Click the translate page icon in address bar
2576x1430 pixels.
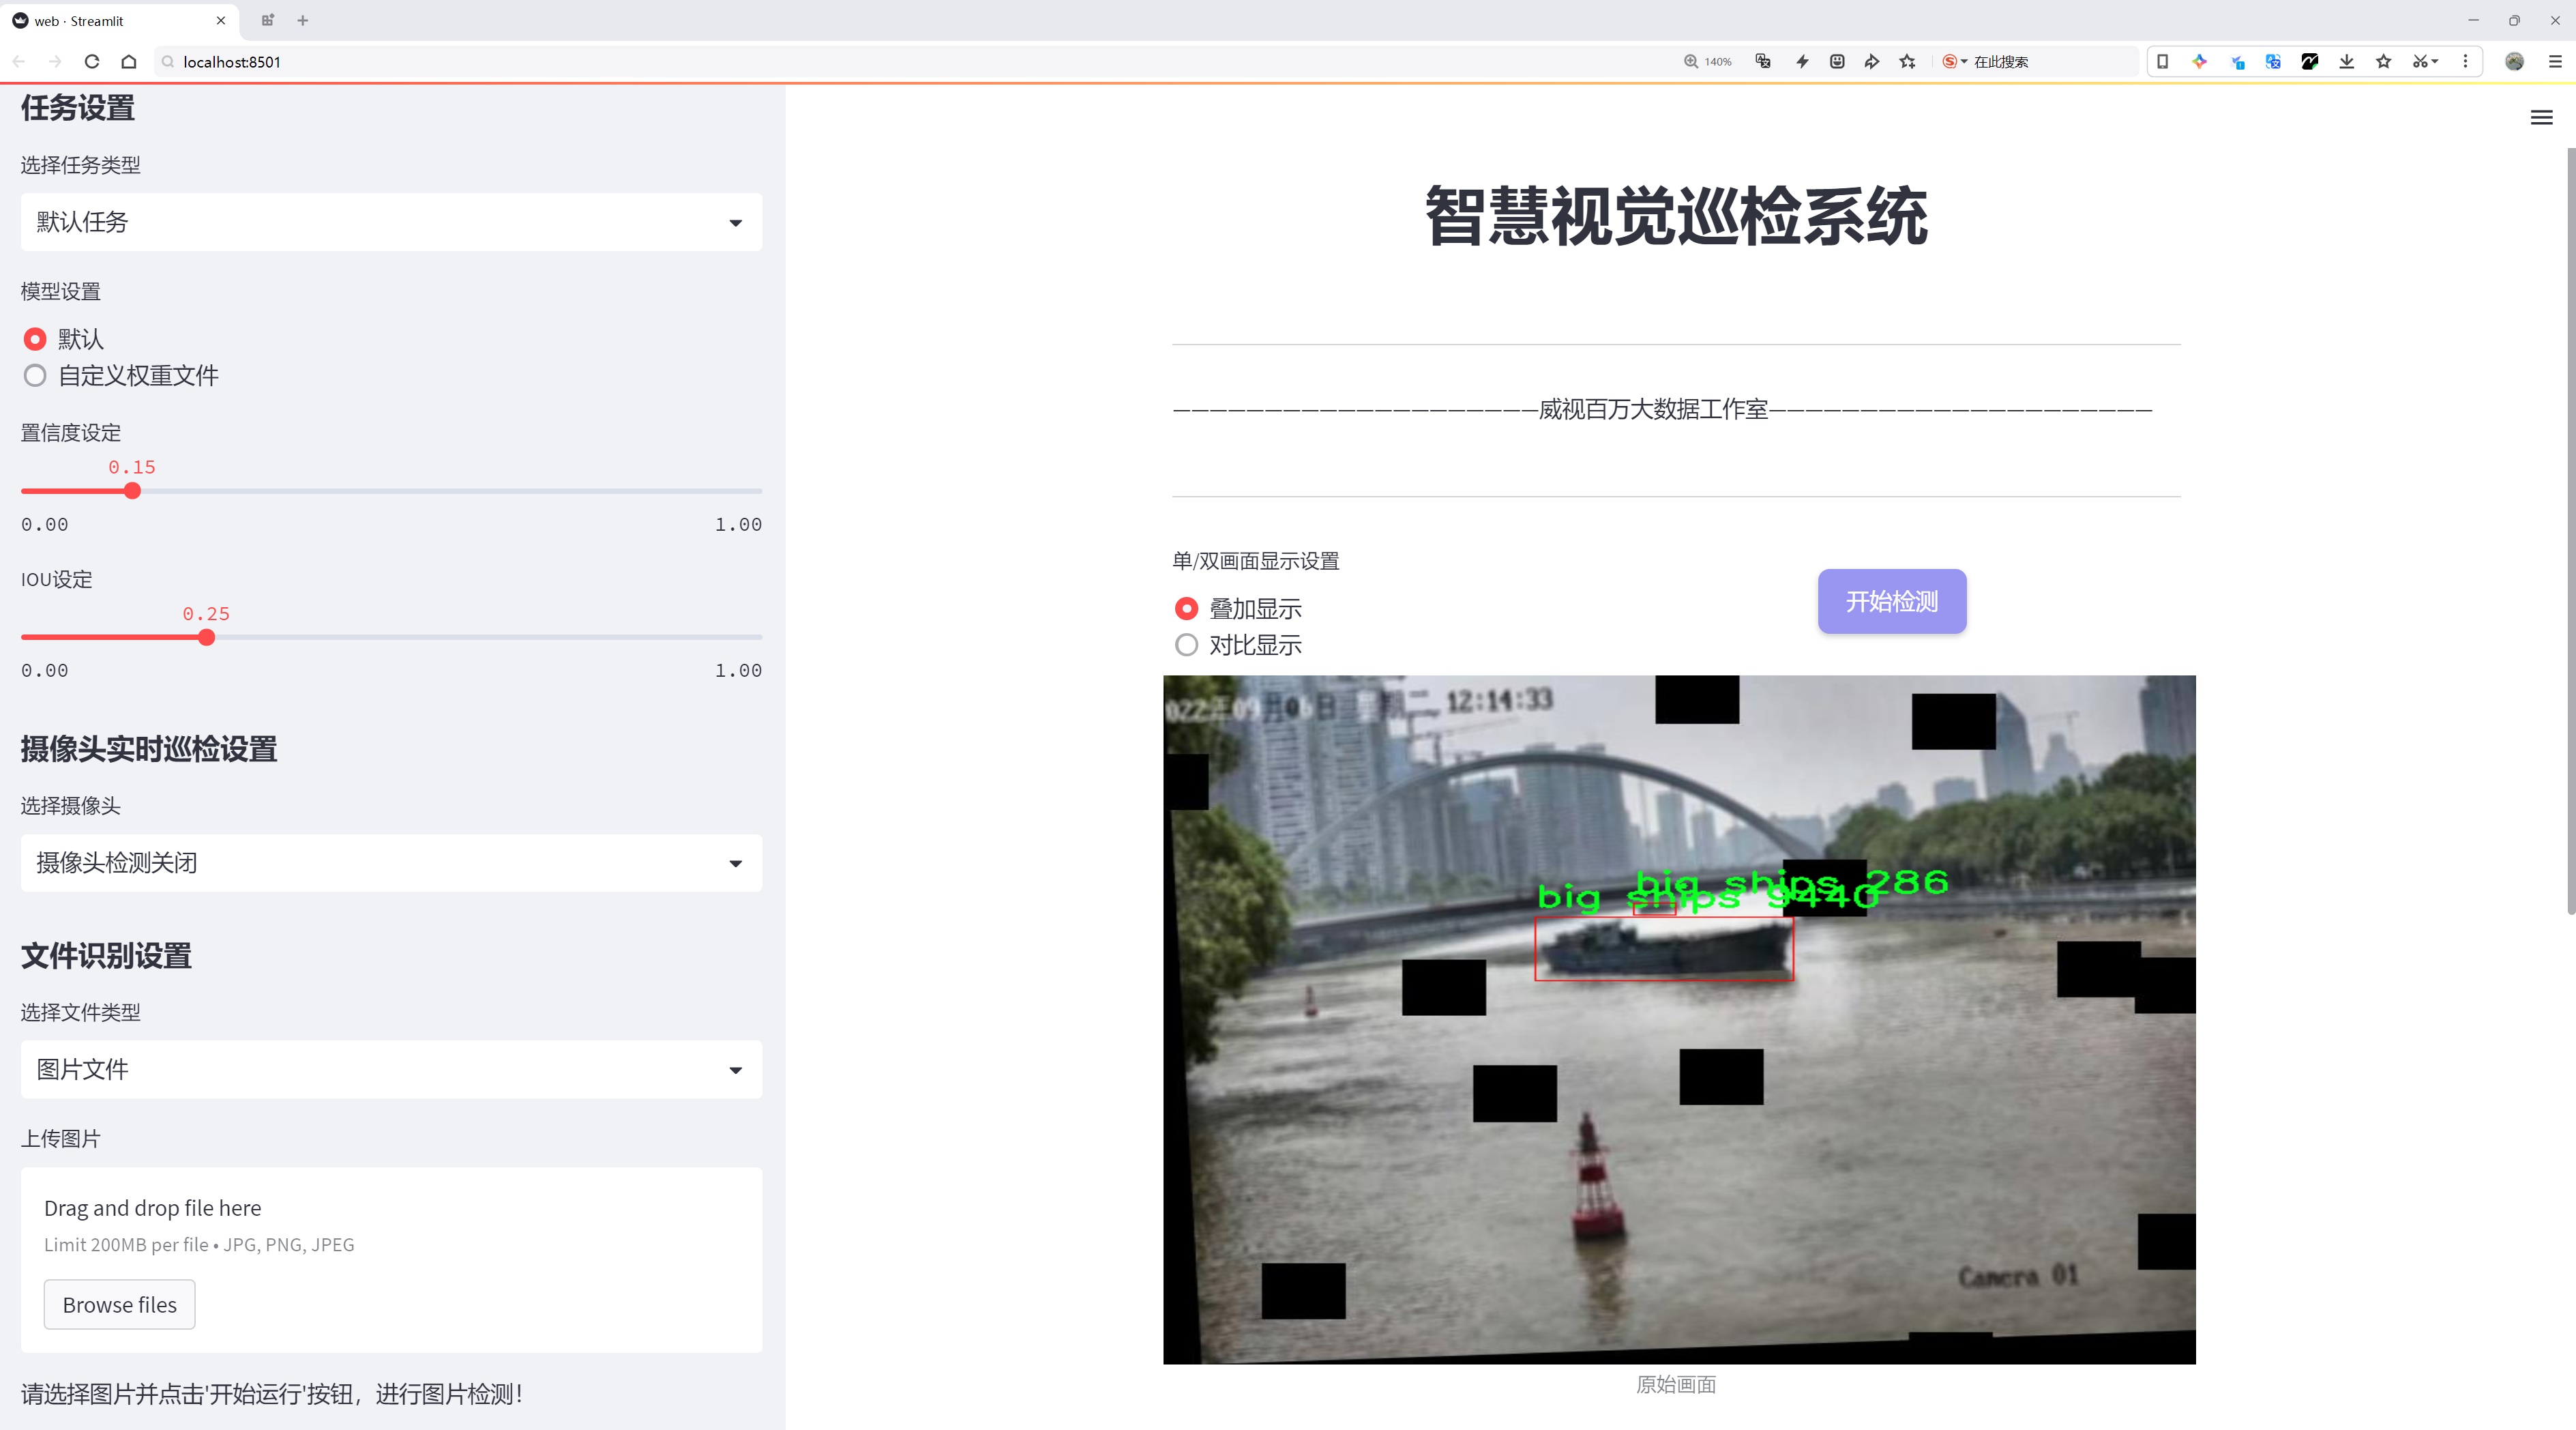(x=1763, y=62)
